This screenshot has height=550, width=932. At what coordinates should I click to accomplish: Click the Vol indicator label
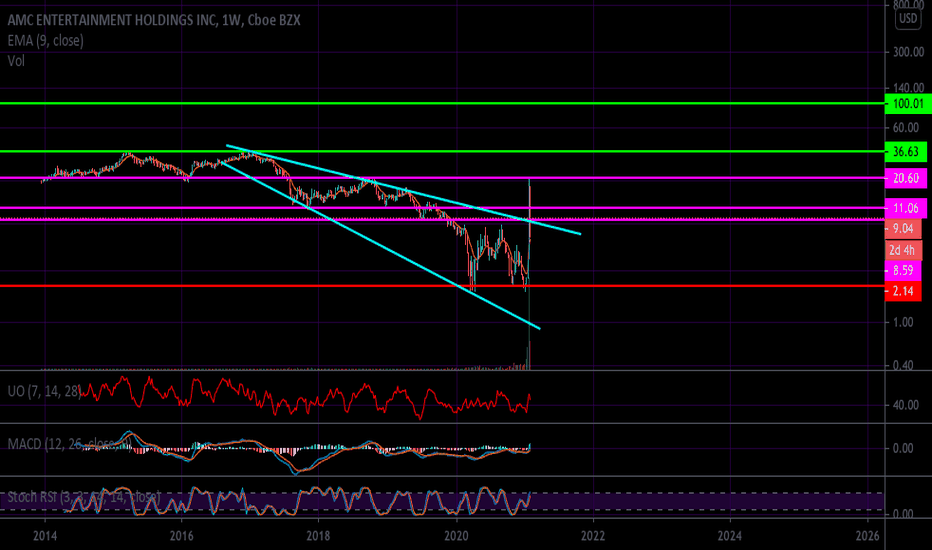pyautogui.click(x=16, y=61)
